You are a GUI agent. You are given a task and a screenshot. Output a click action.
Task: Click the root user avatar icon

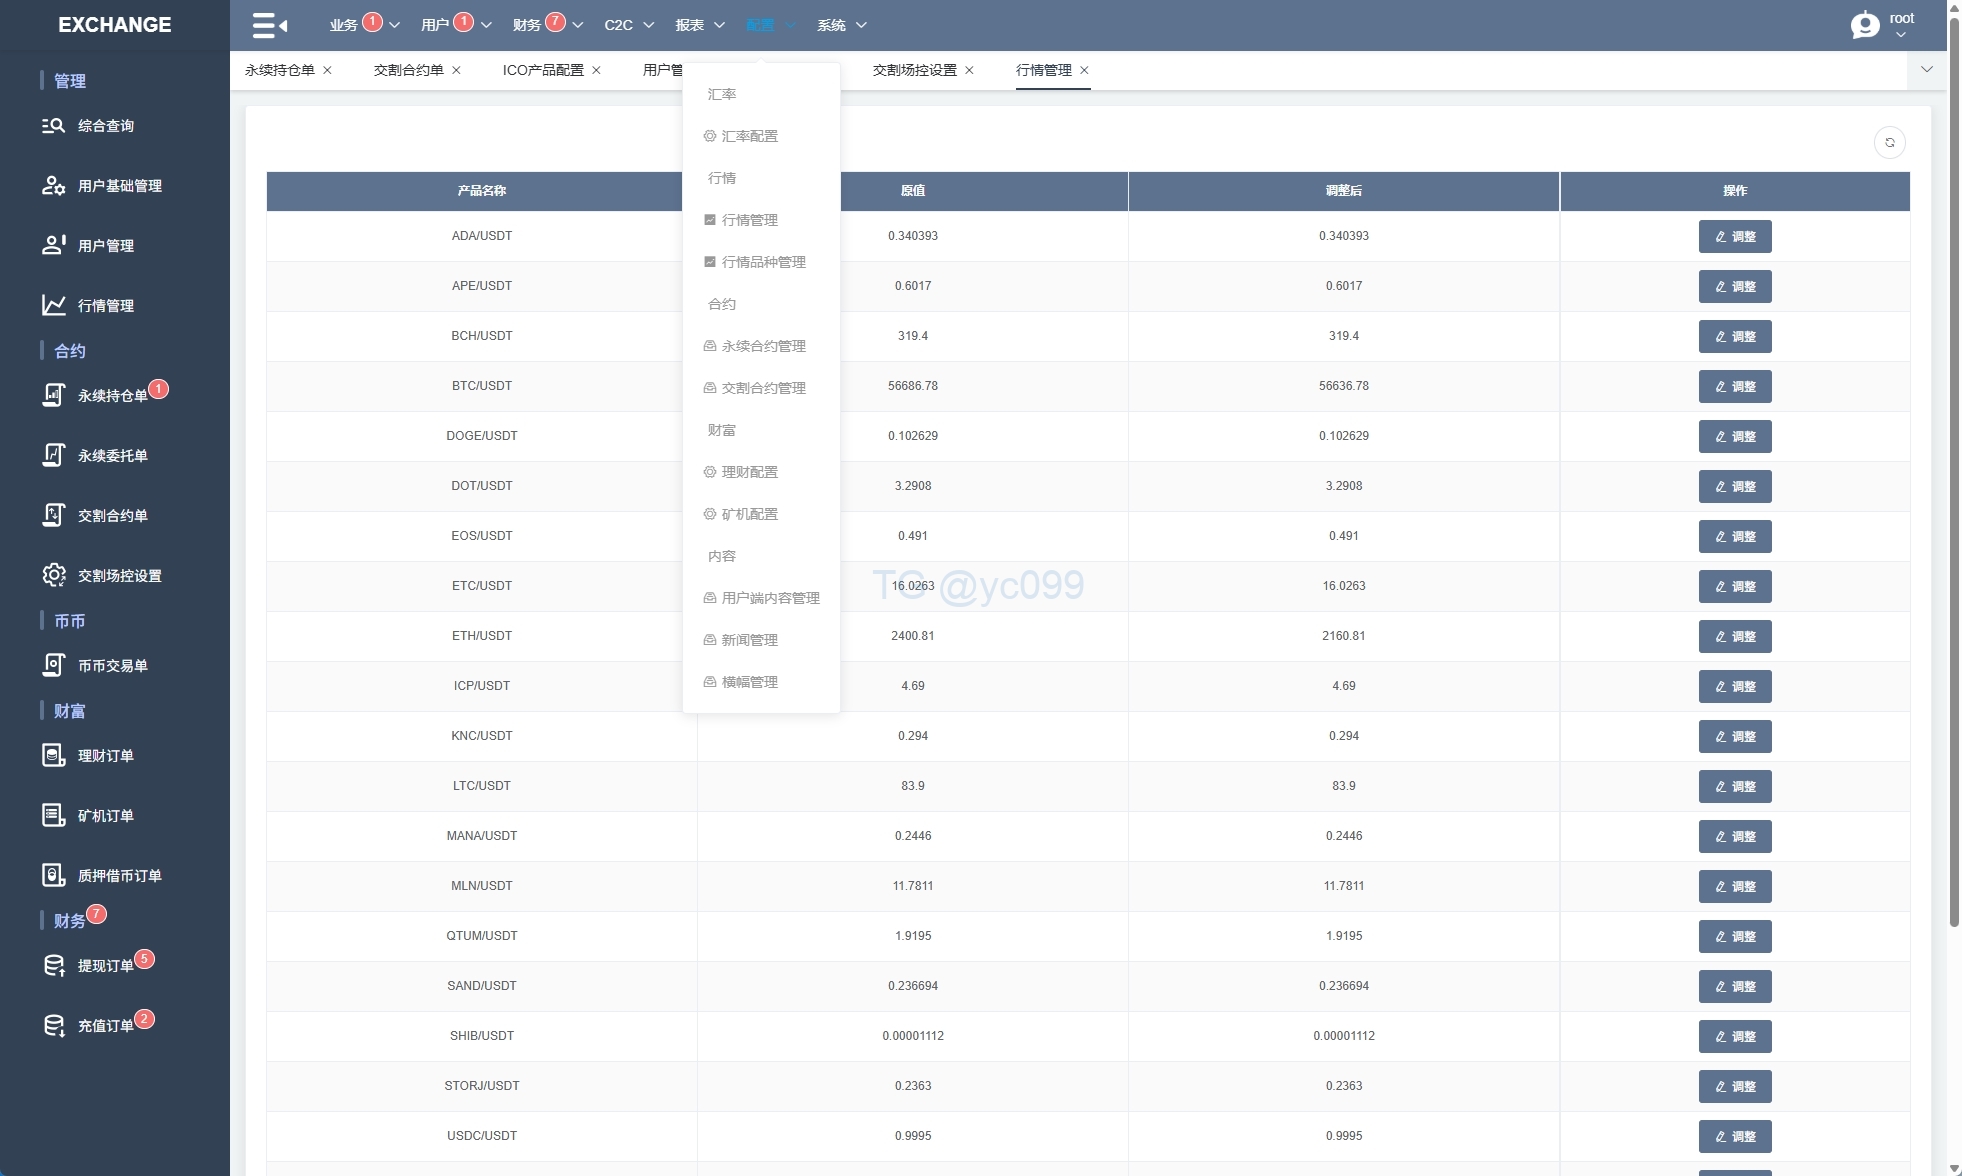(1865, 25)
